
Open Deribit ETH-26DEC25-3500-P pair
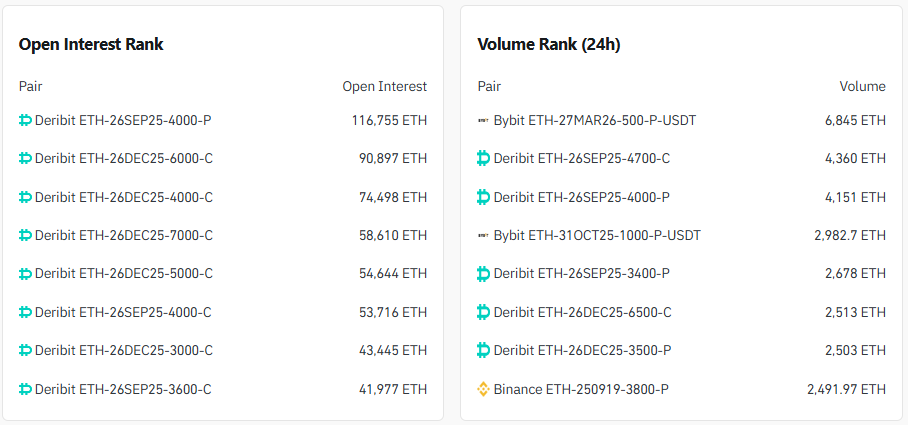click(x=583, y=350)
